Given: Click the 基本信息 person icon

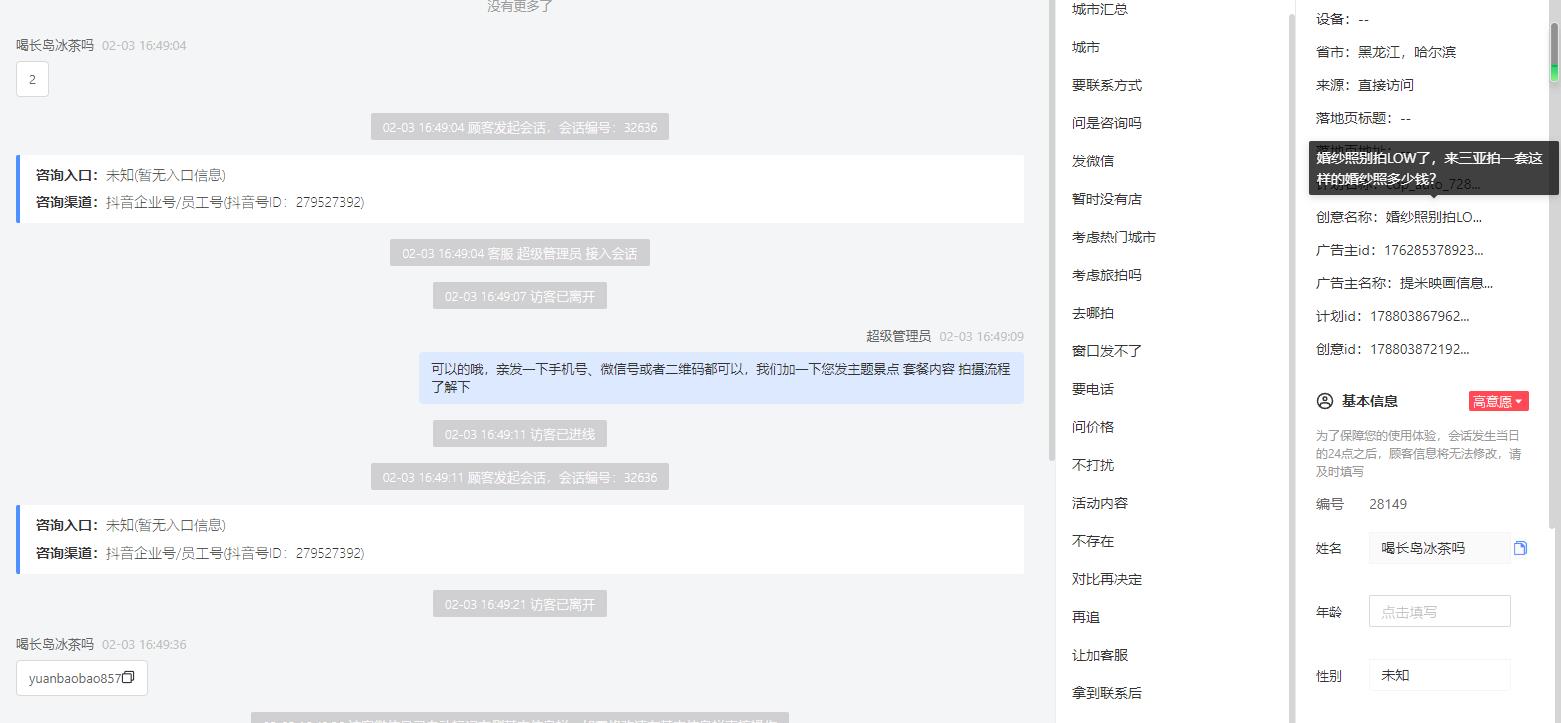Looking at the screenshot, I should (1325, 401).
